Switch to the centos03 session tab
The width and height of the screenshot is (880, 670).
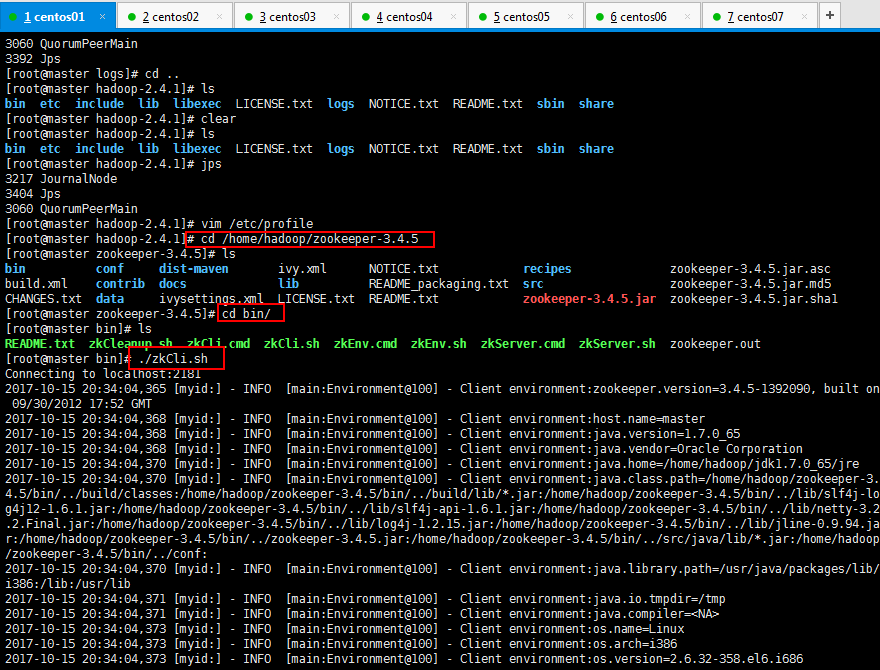(287, 17)
